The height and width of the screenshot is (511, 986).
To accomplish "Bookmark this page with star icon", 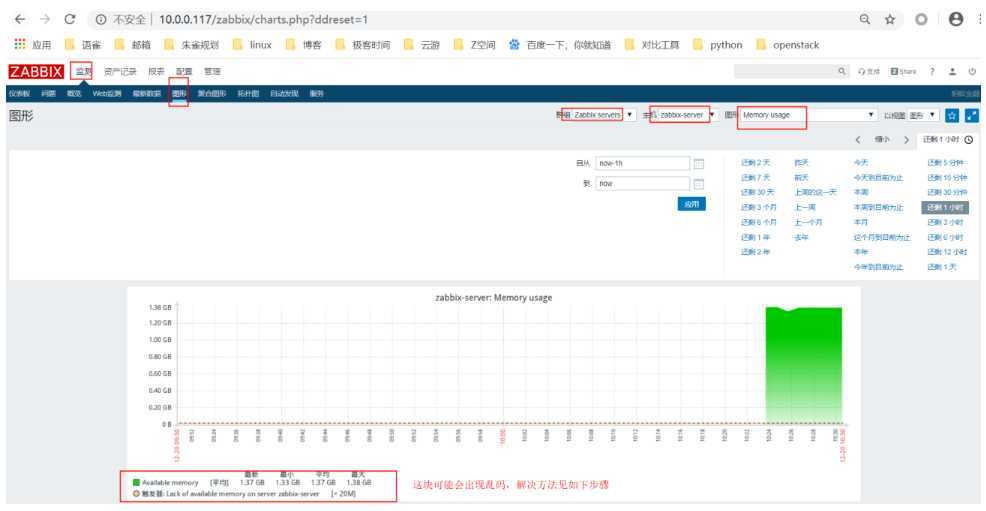I will (x=890, y=19).
